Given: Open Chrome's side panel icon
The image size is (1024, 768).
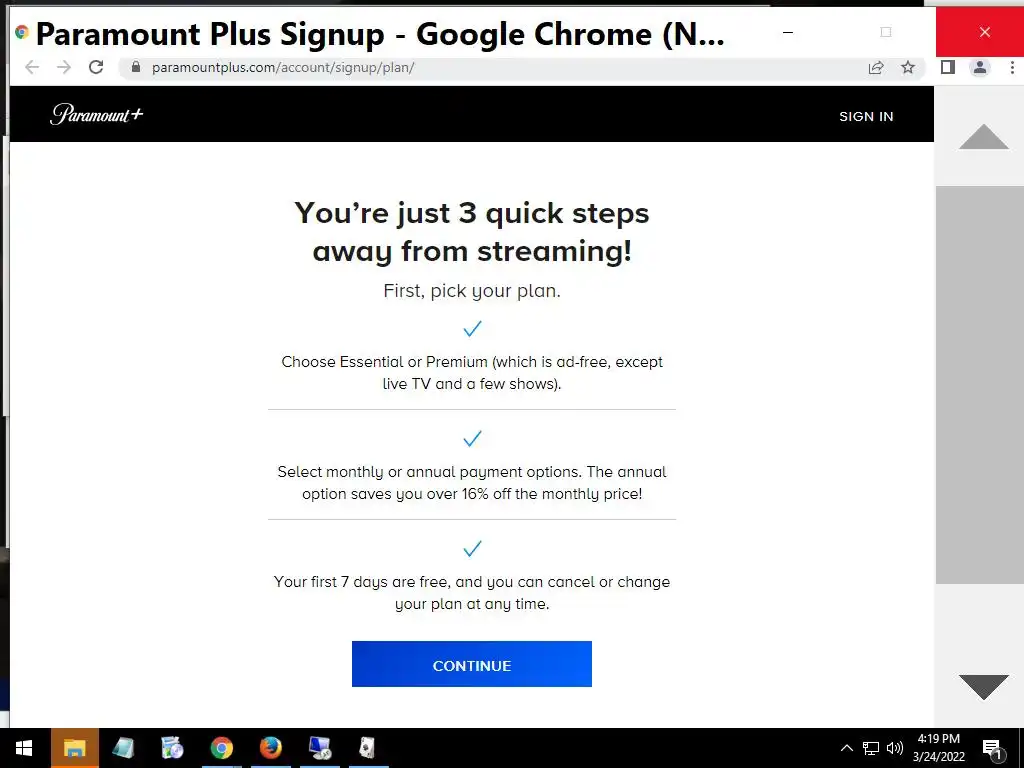Looking at the screenshot, I should click(948, 67).
